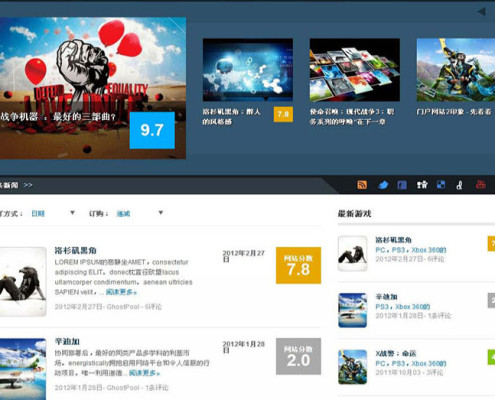Viewport: 495px width, 400px height.
Task: Open the RSS feed icon
Action: (362, 184)
